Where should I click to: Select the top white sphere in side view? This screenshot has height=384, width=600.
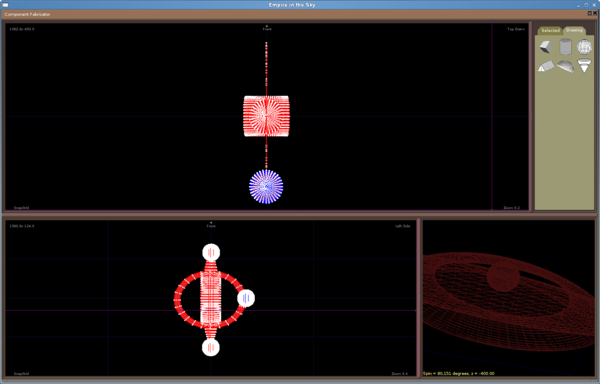(x=211, y=252)
